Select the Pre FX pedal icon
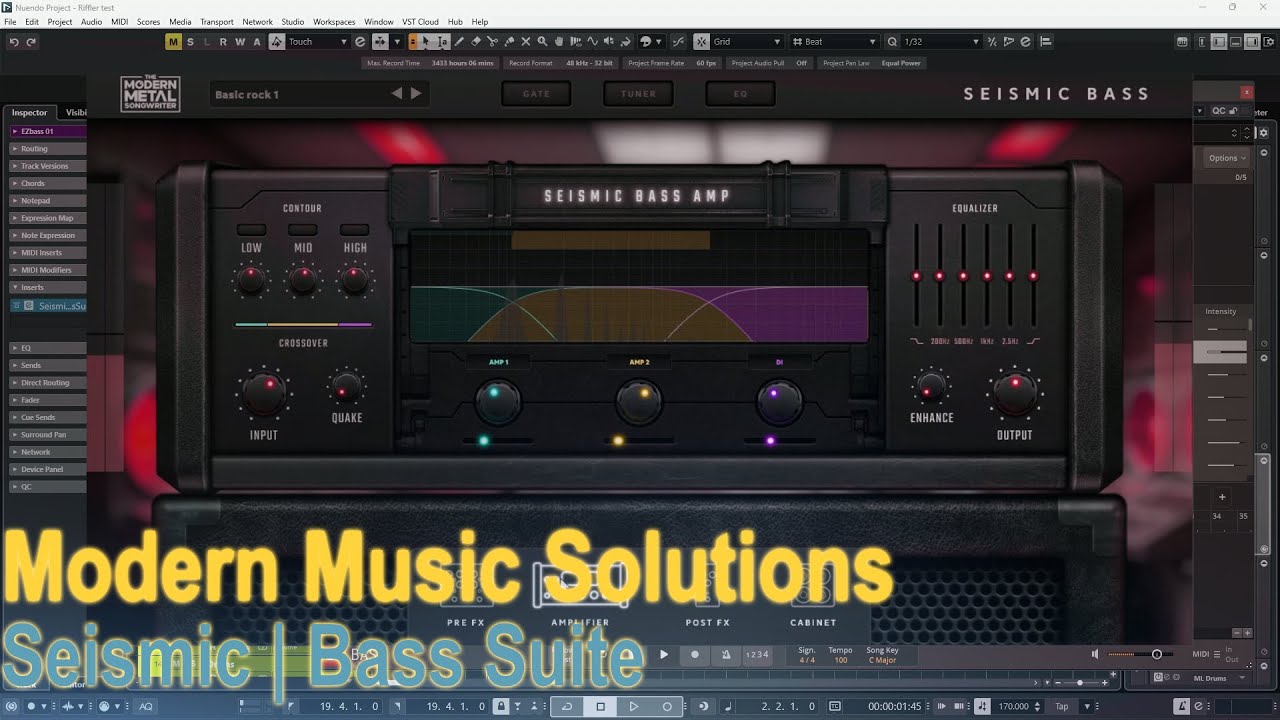The width and height of the screenshot is (1280, 720). pyautogui.click(x=466, y=587)
